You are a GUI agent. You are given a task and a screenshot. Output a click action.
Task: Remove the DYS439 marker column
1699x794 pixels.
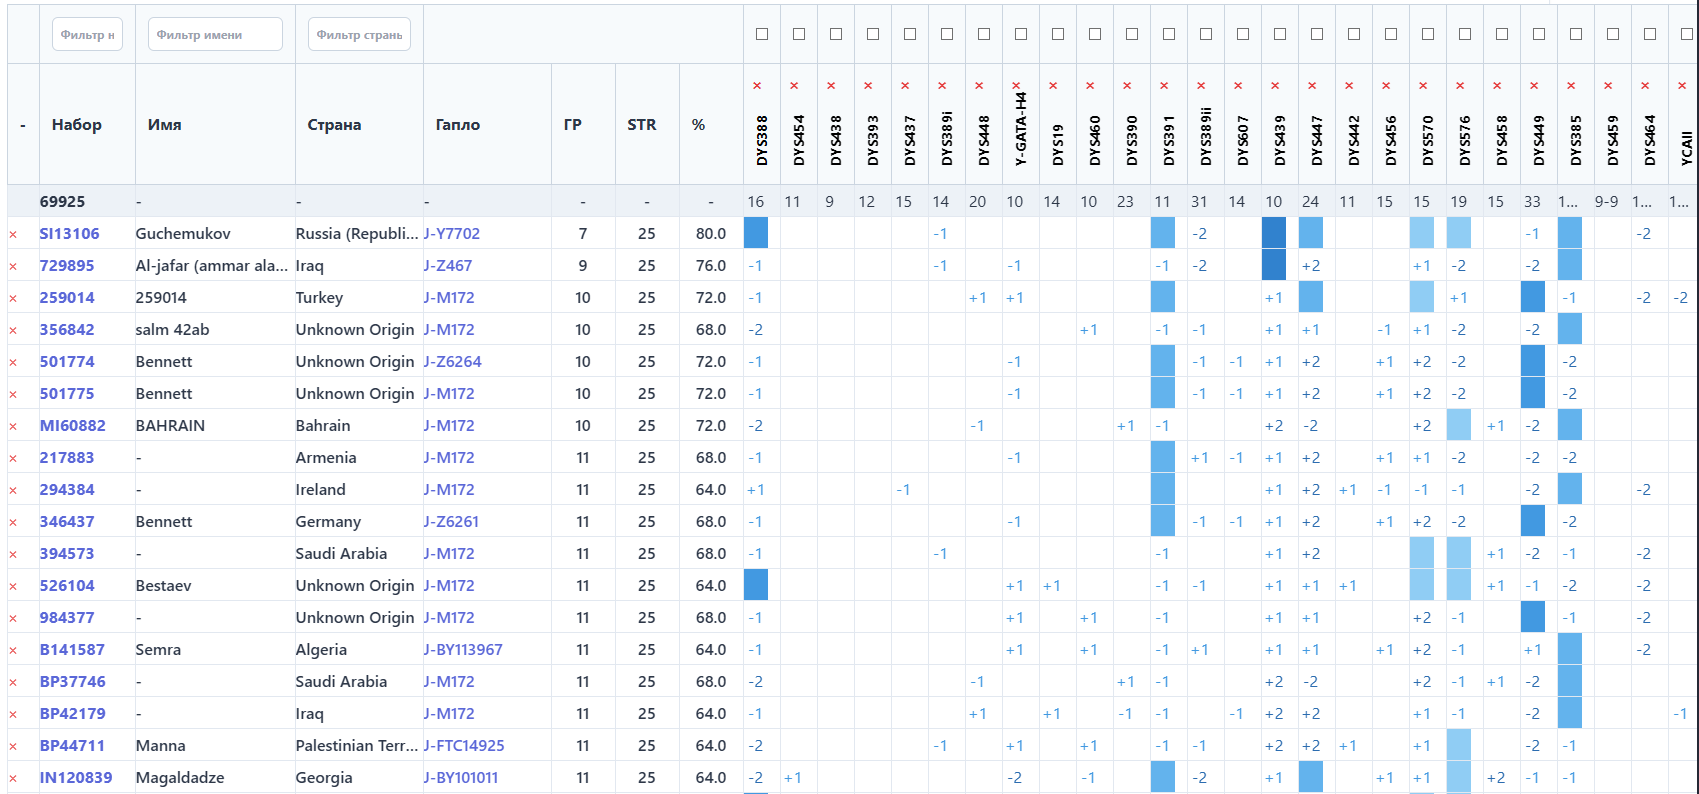1275,86
